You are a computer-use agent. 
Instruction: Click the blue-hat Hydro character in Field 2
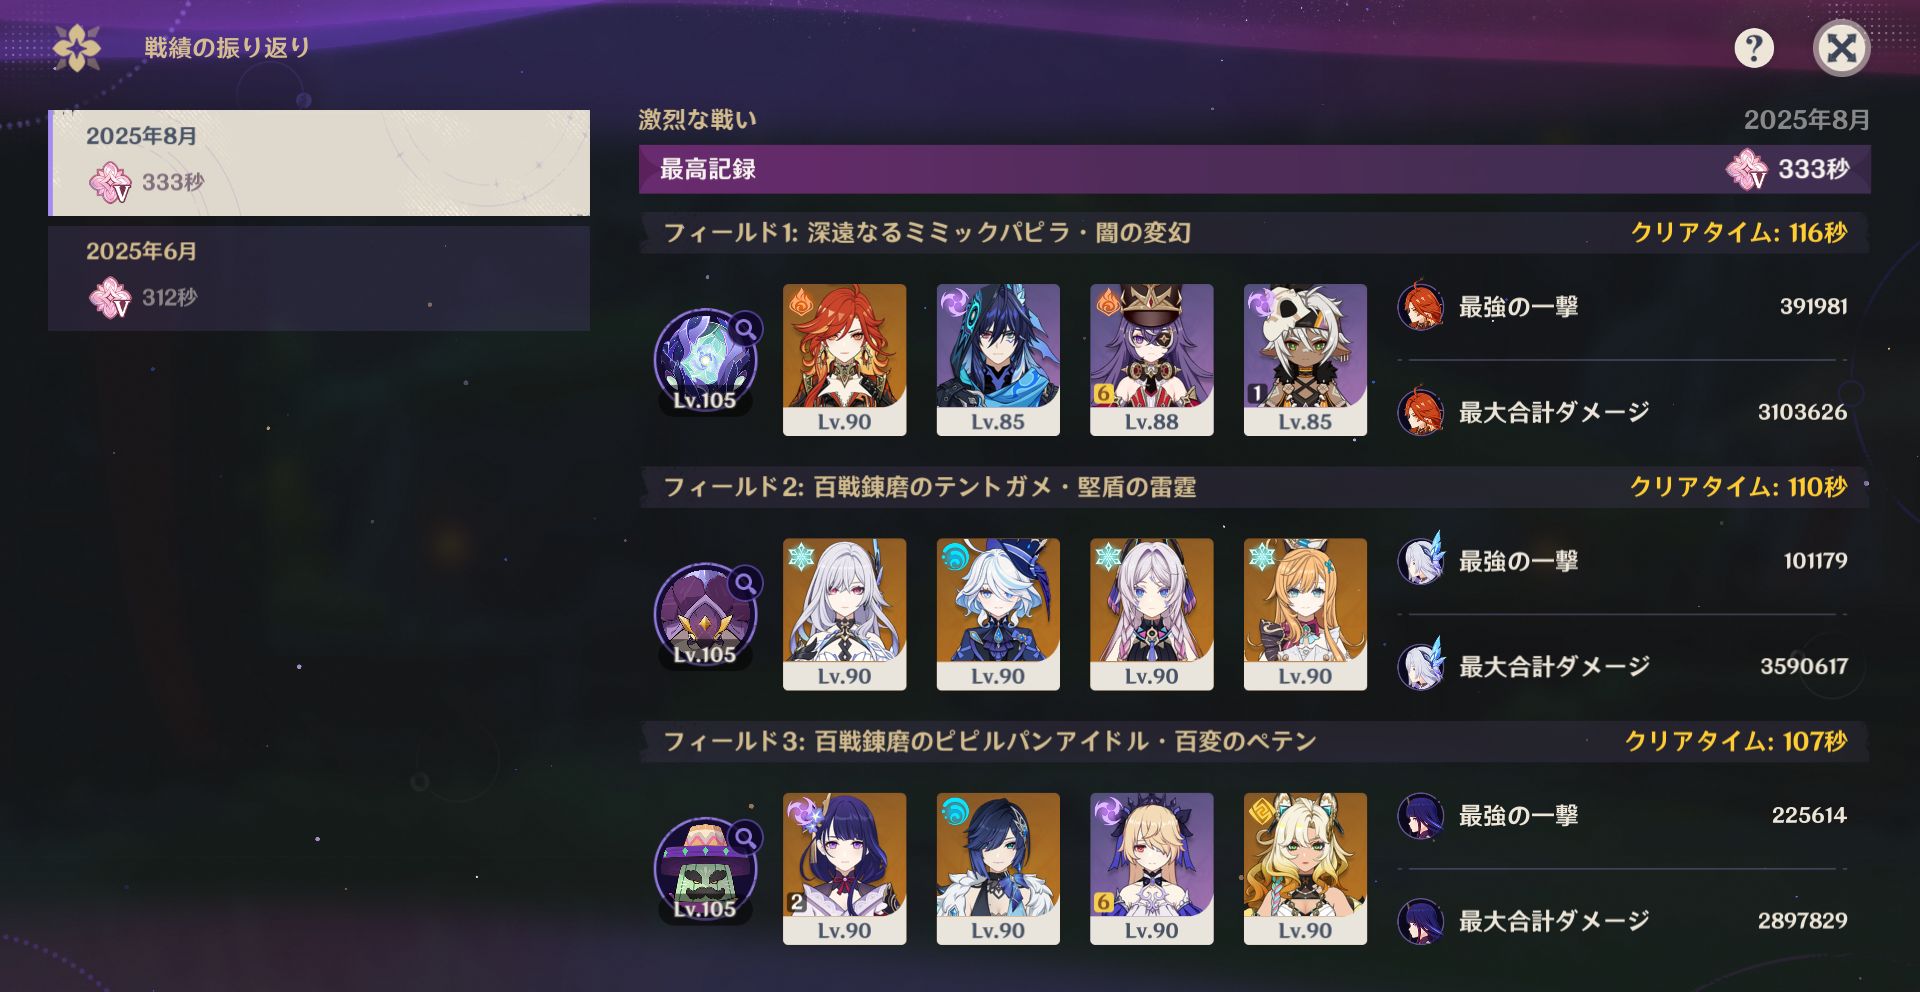[x=998, y=614]
